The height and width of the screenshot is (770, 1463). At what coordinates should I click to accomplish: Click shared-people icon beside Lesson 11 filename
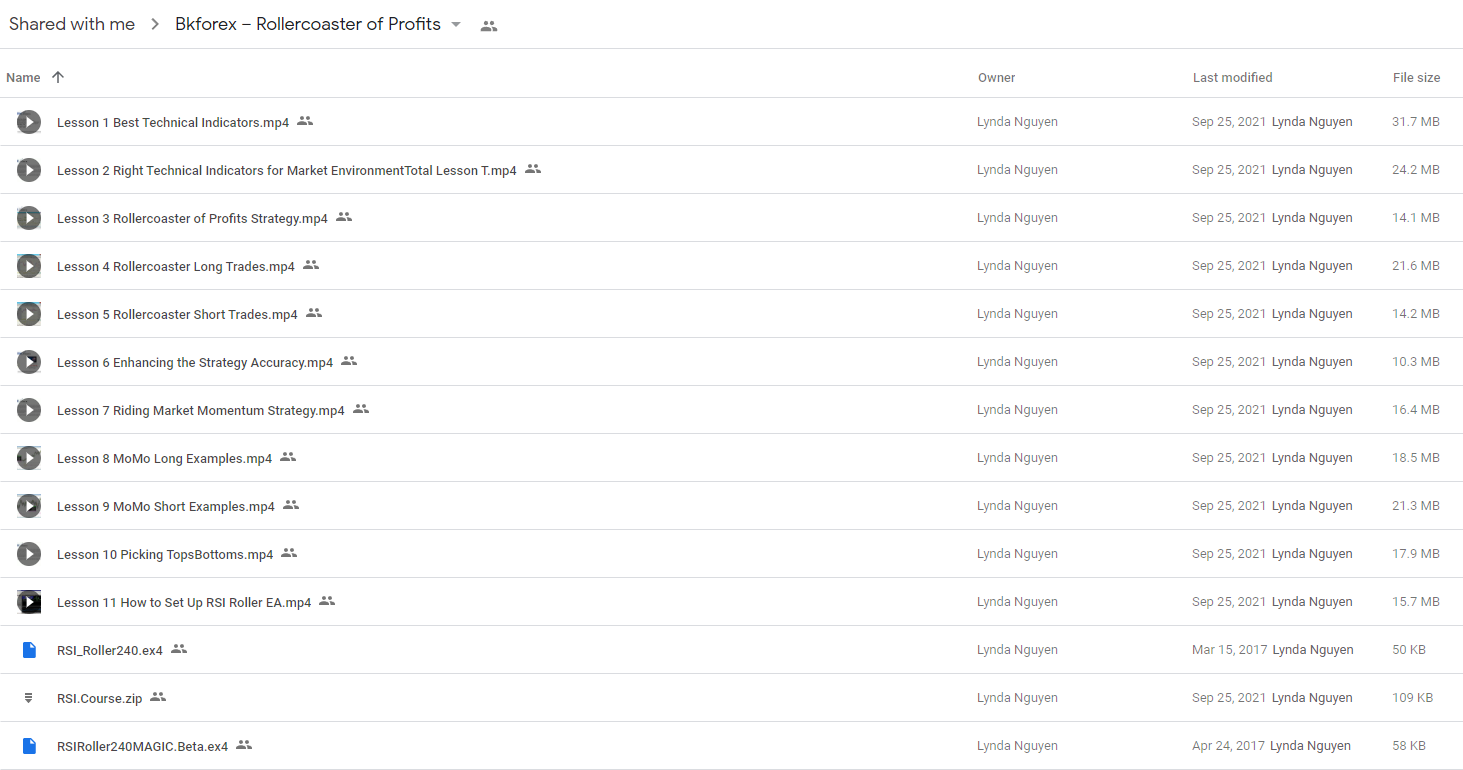(327, 601)
